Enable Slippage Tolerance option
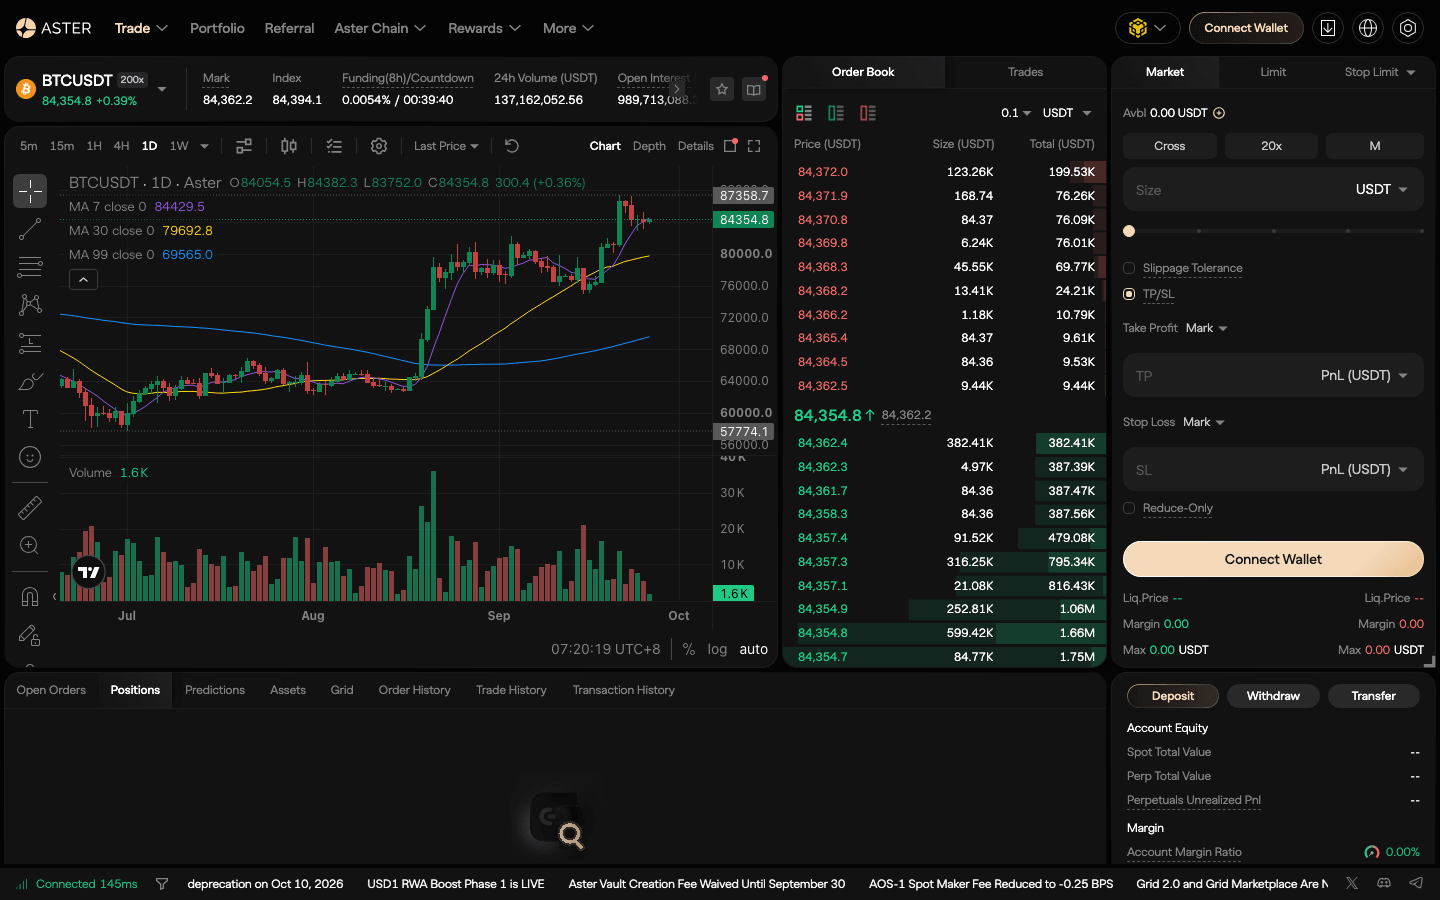Image resolution: width=1440 pixels, height=900 pixels. (x=1129, y=268)
